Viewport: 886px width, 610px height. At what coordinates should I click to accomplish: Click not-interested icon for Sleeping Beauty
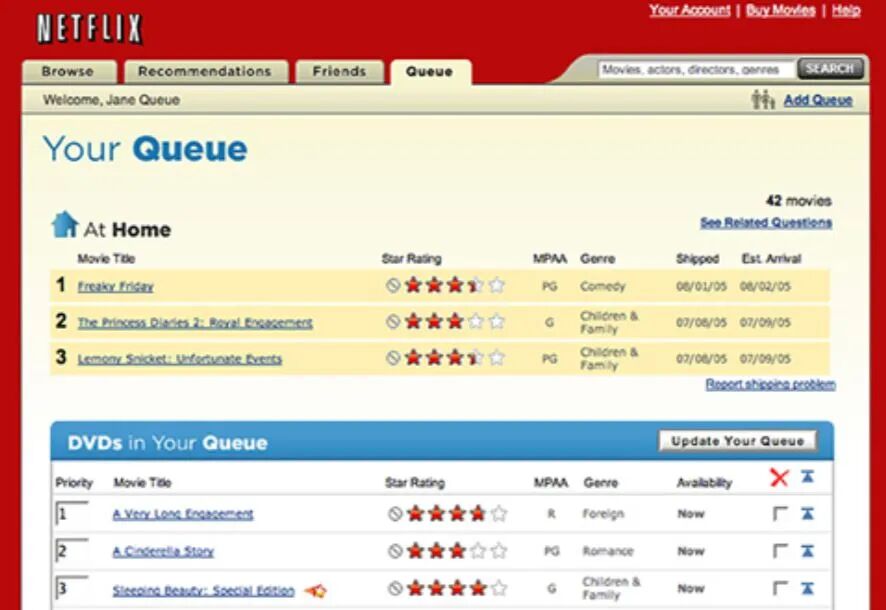(395, 588)
